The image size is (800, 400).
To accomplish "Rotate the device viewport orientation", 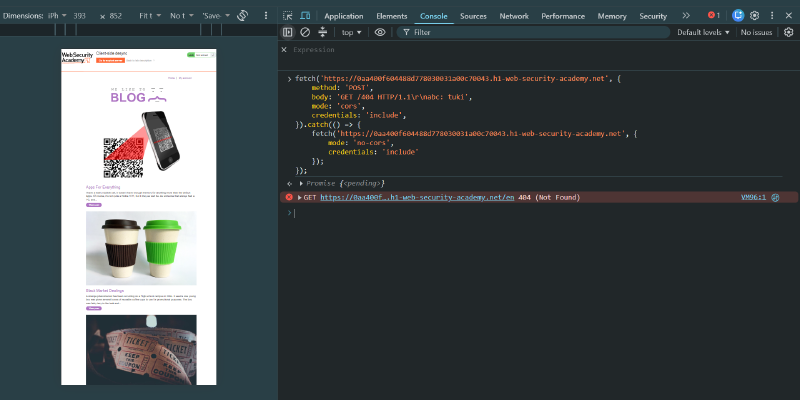I will [x=243, y=16].
